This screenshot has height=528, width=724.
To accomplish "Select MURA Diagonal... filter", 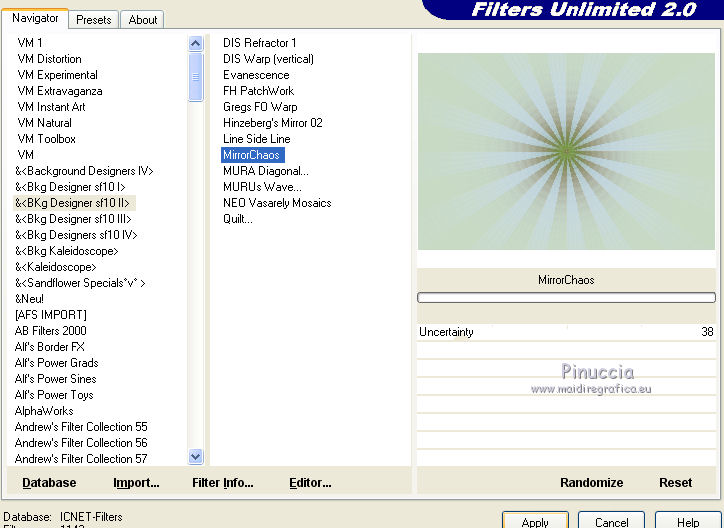I will [x=265, y=171].
